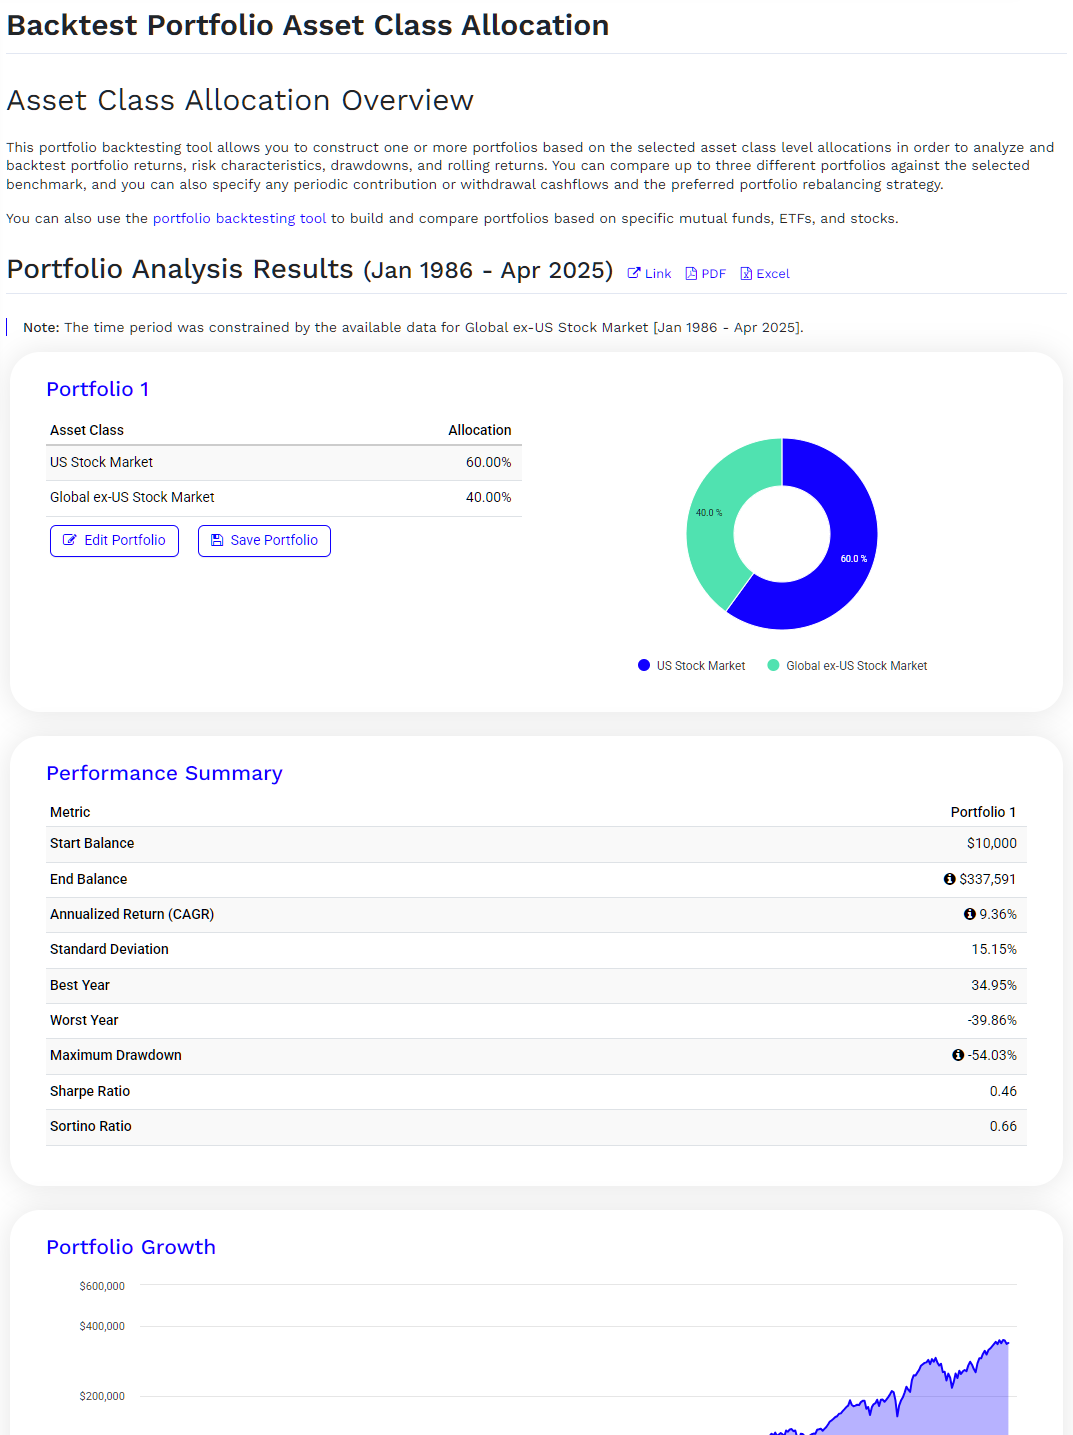The width and height of the screenshot is (1073, 1435).
Task: Toggle US Stock Market legend entry
Action: click(x=692, y=666)
